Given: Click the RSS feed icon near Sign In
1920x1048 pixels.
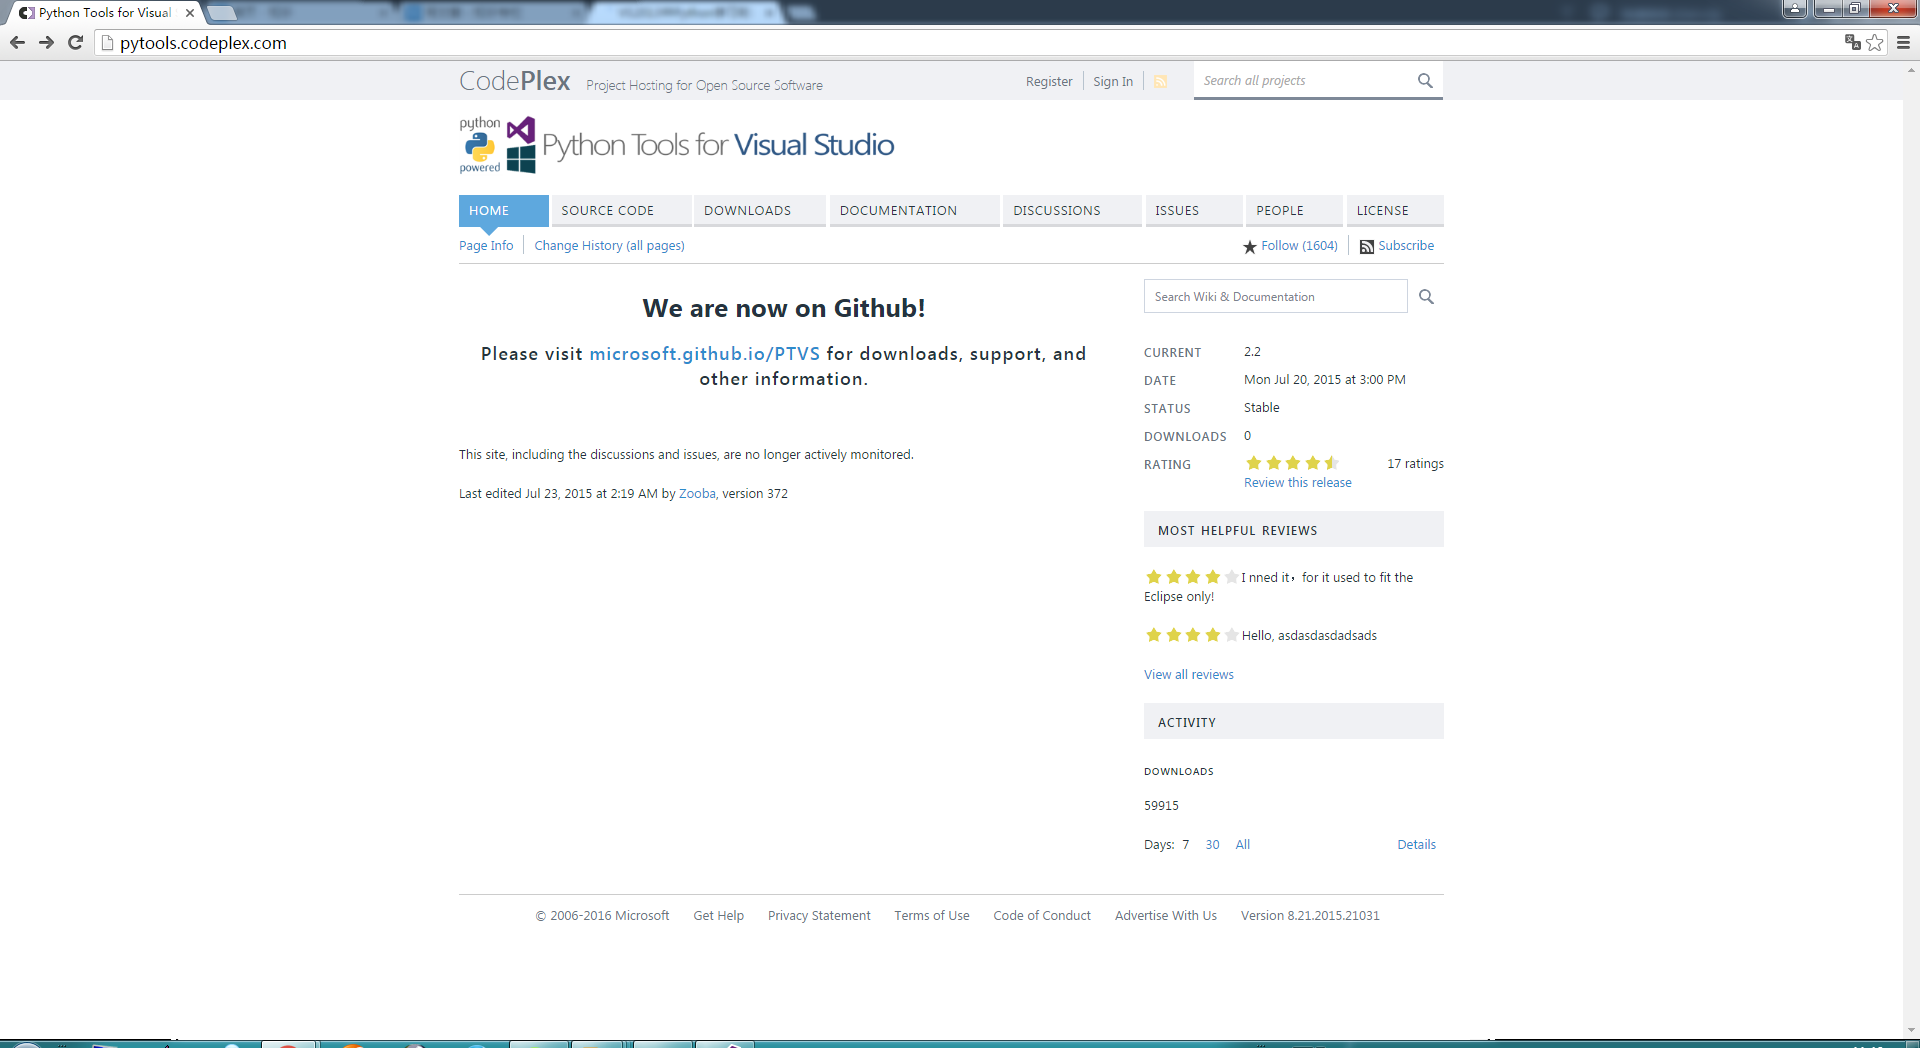Looking at the screenshot, I should click(1160, 82).
